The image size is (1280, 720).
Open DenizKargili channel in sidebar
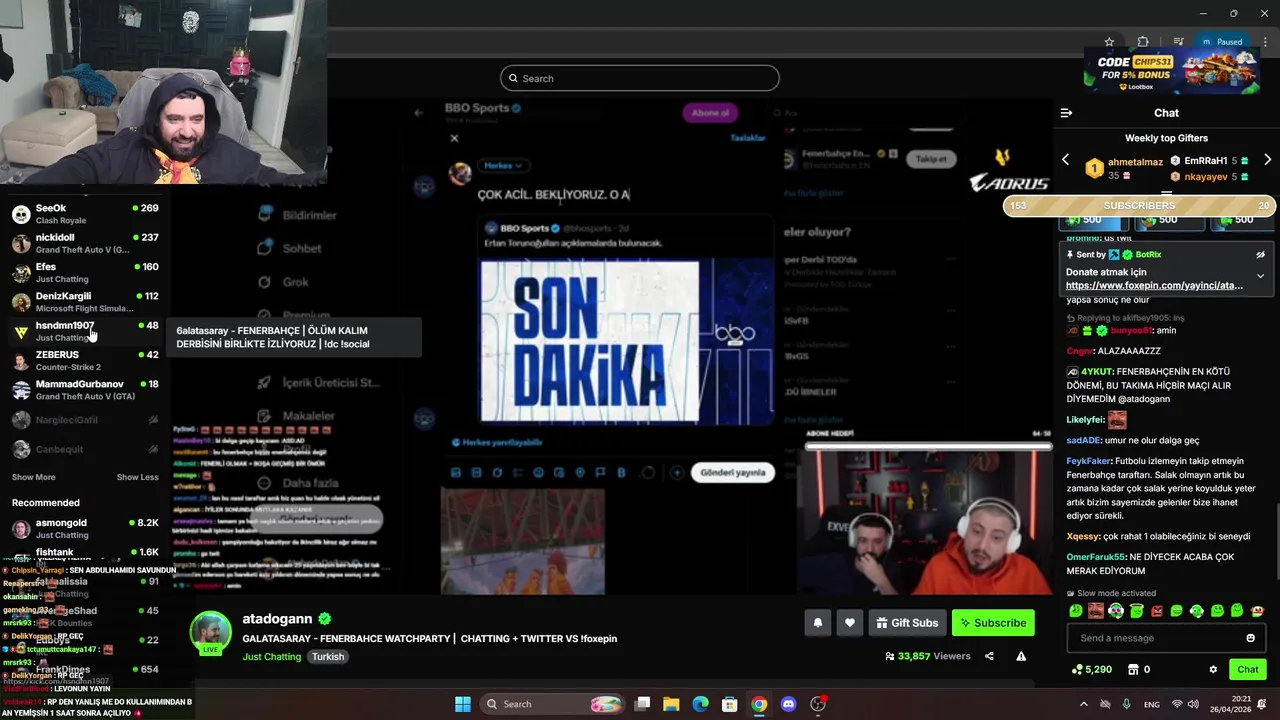(x=85, y=302)
